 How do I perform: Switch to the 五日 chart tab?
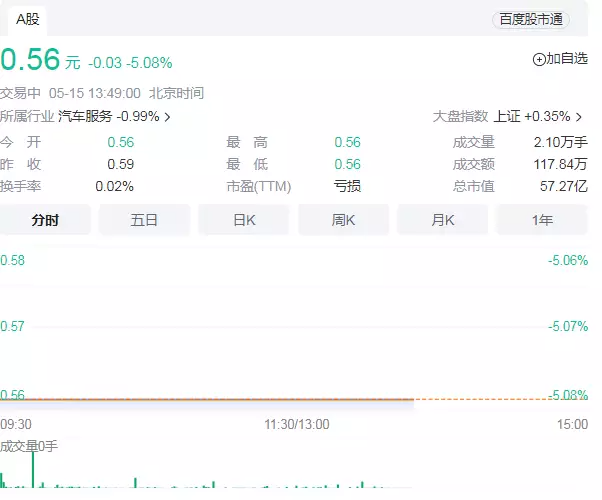click(144, 220)
